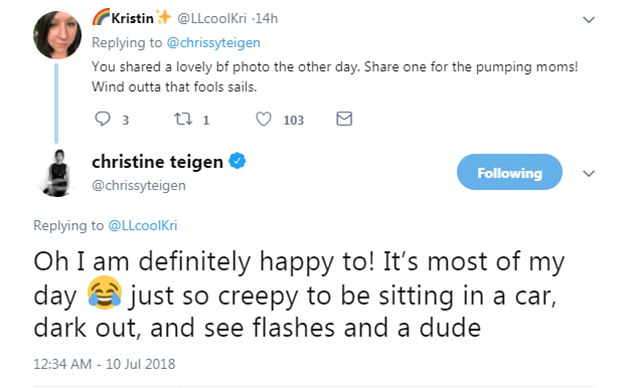The width and height of the screenshot is (634, 388).
Task: Click the sparkles emoji after Kristin
Action: pyautogui.click(x=164, y=17)
